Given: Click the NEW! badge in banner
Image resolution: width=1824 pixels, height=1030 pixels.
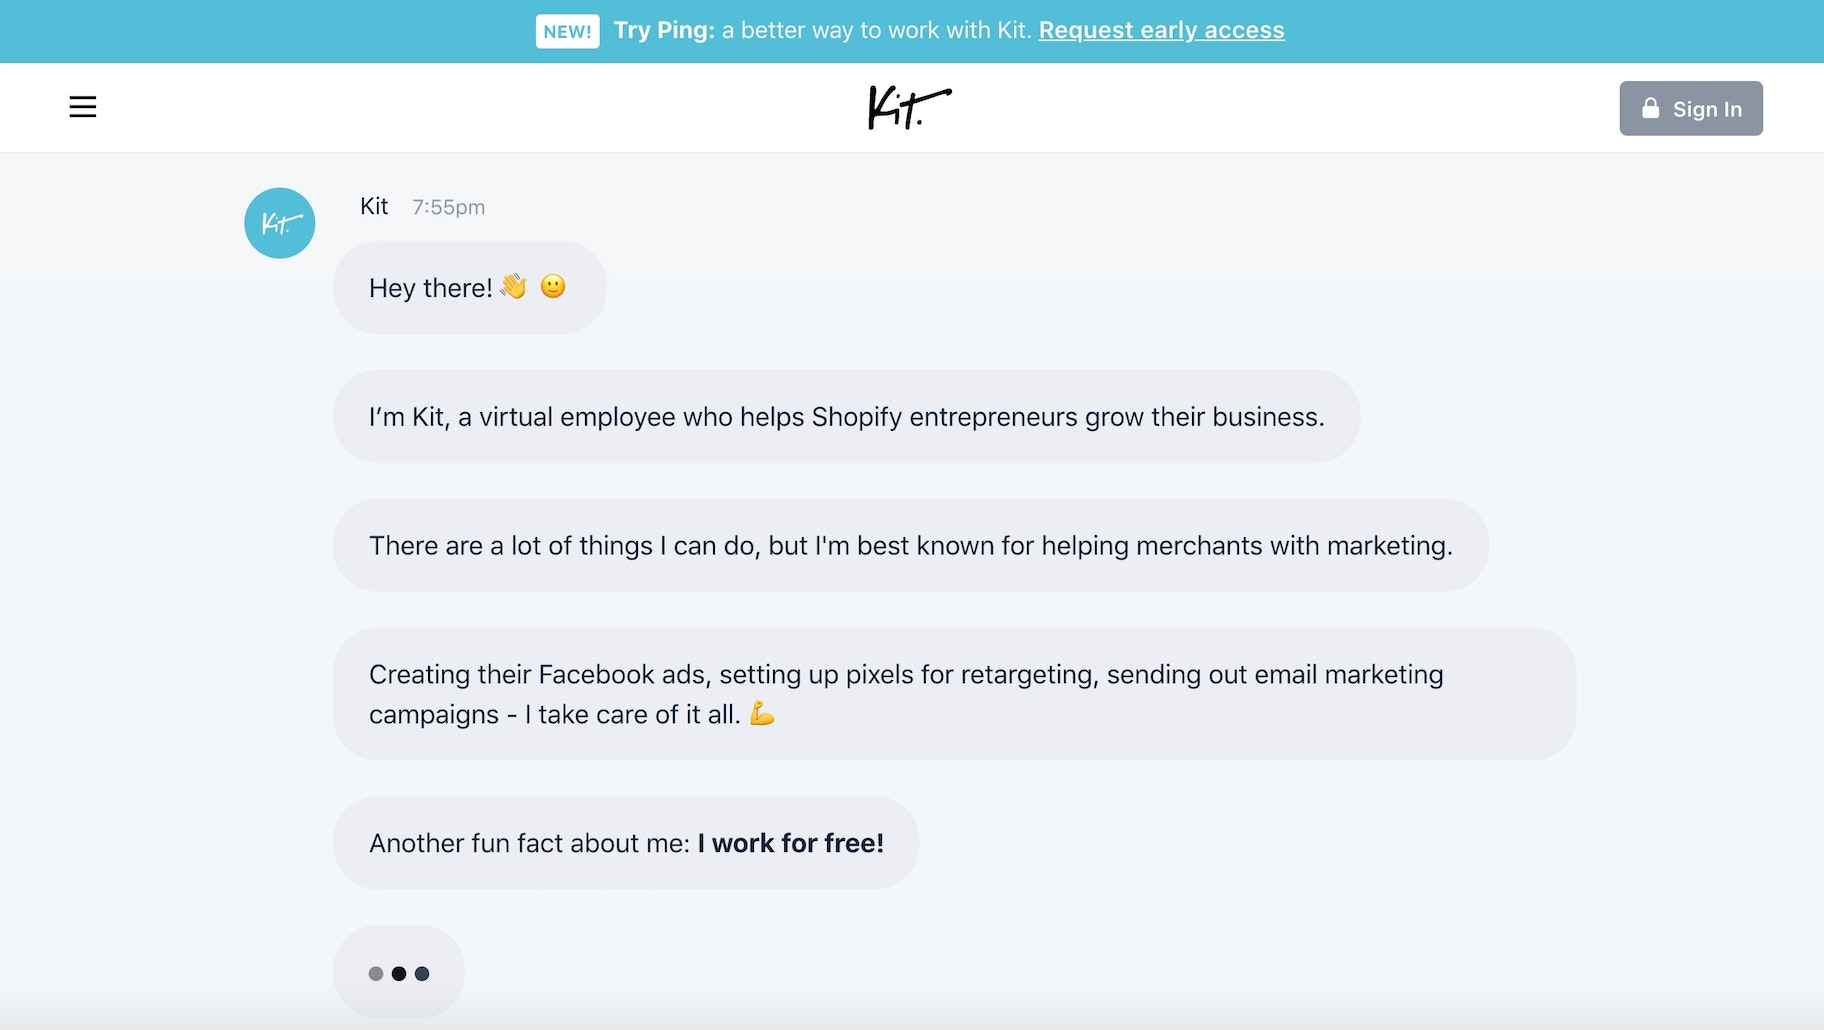Looking at the screenshot, I should [x=567, y=31].
